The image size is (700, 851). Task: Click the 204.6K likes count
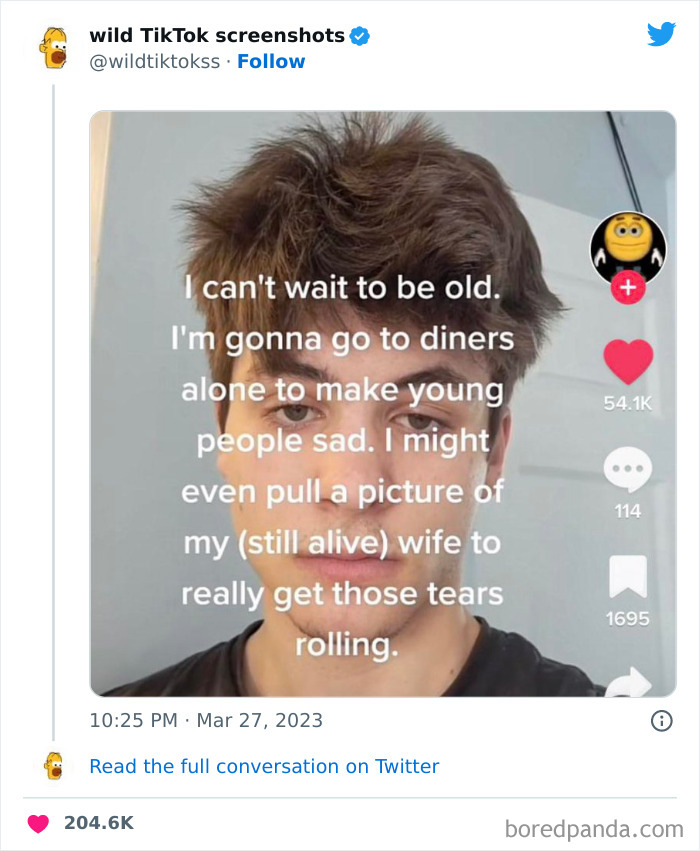[x=99, y=823]
